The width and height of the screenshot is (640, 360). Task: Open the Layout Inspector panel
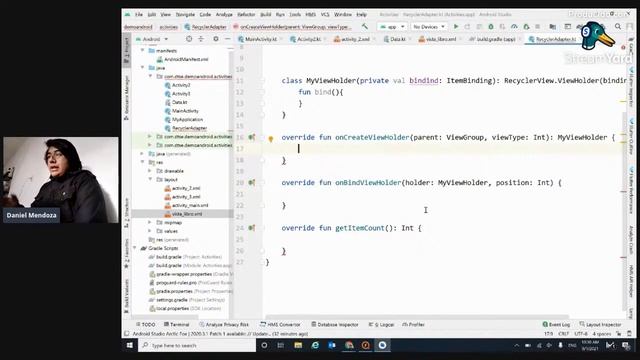600,324
